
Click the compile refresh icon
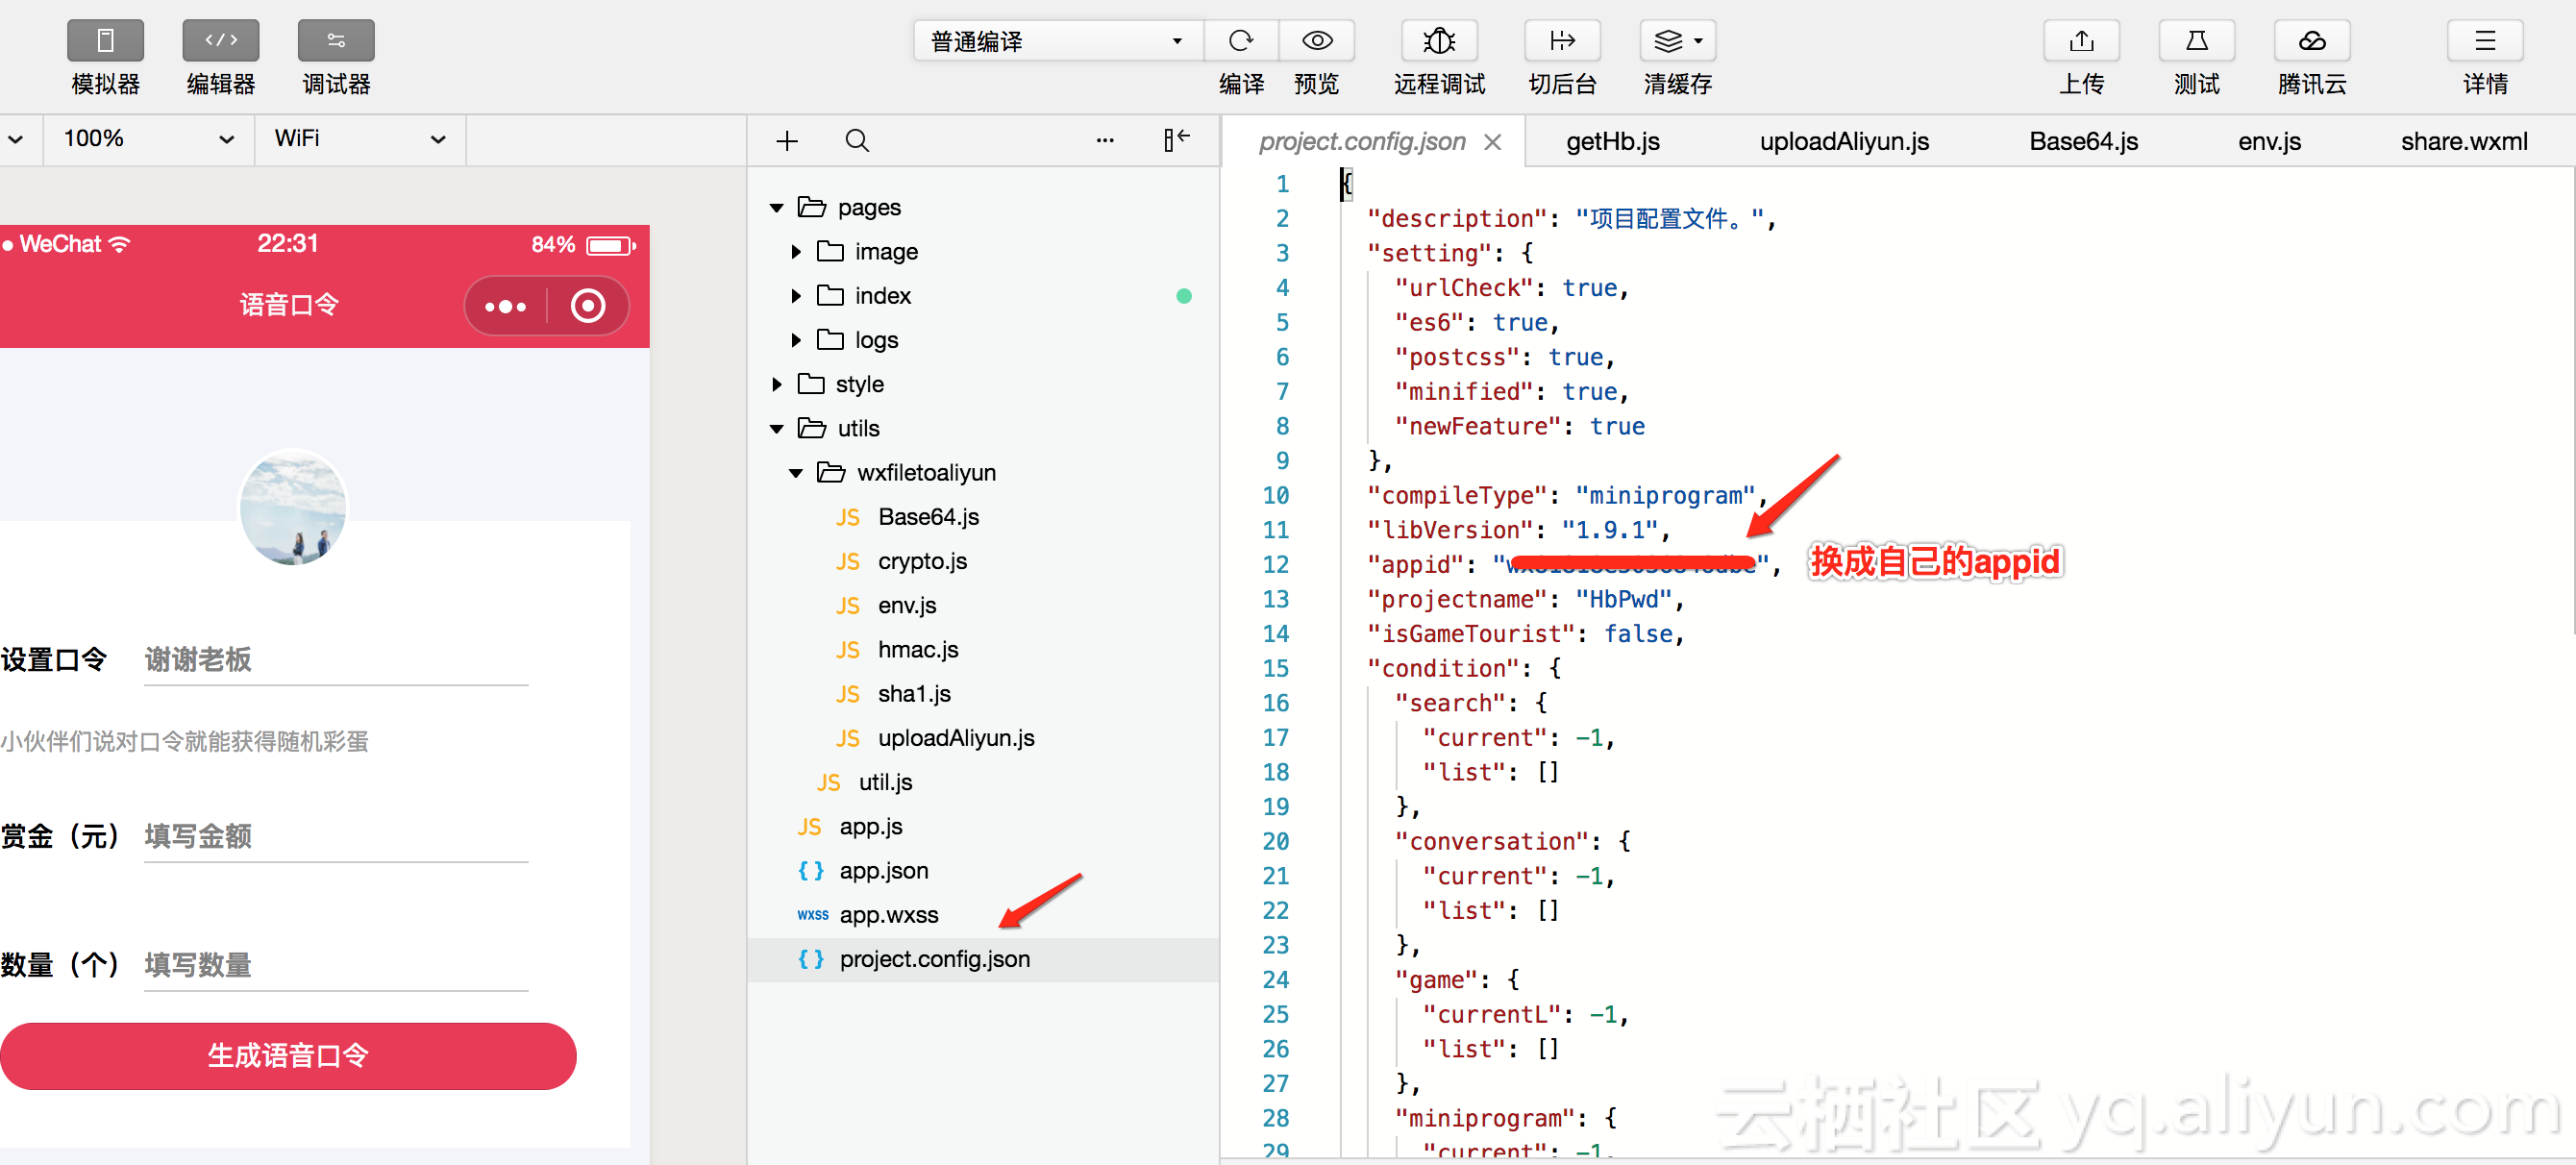[1241, 41]
